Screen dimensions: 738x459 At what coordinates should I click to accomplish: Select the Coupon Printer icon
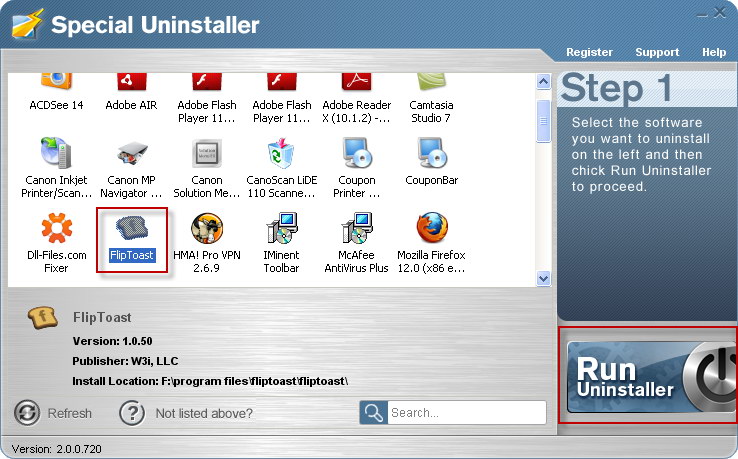[x=357, y=153]
